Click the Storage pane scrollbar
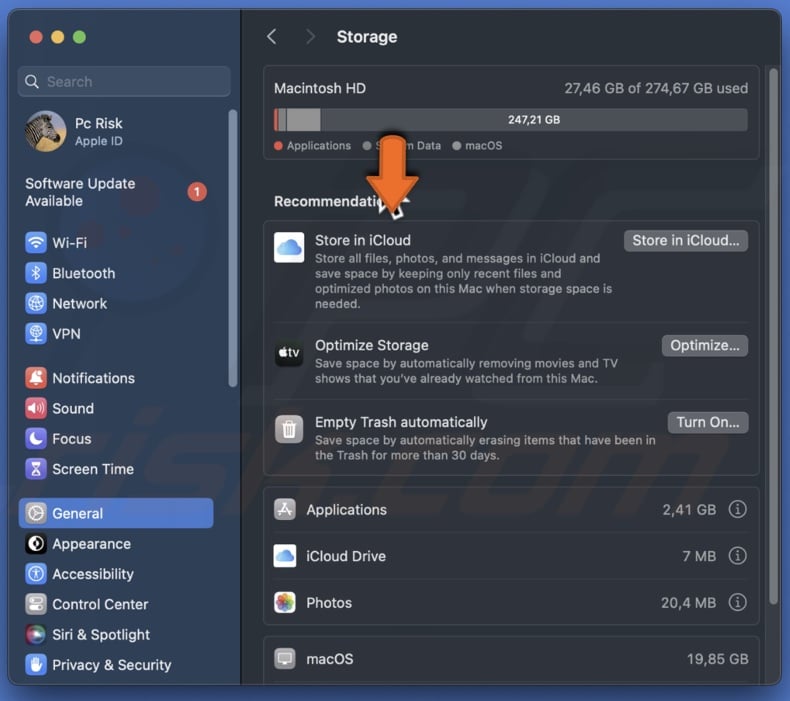 (773, 336)
